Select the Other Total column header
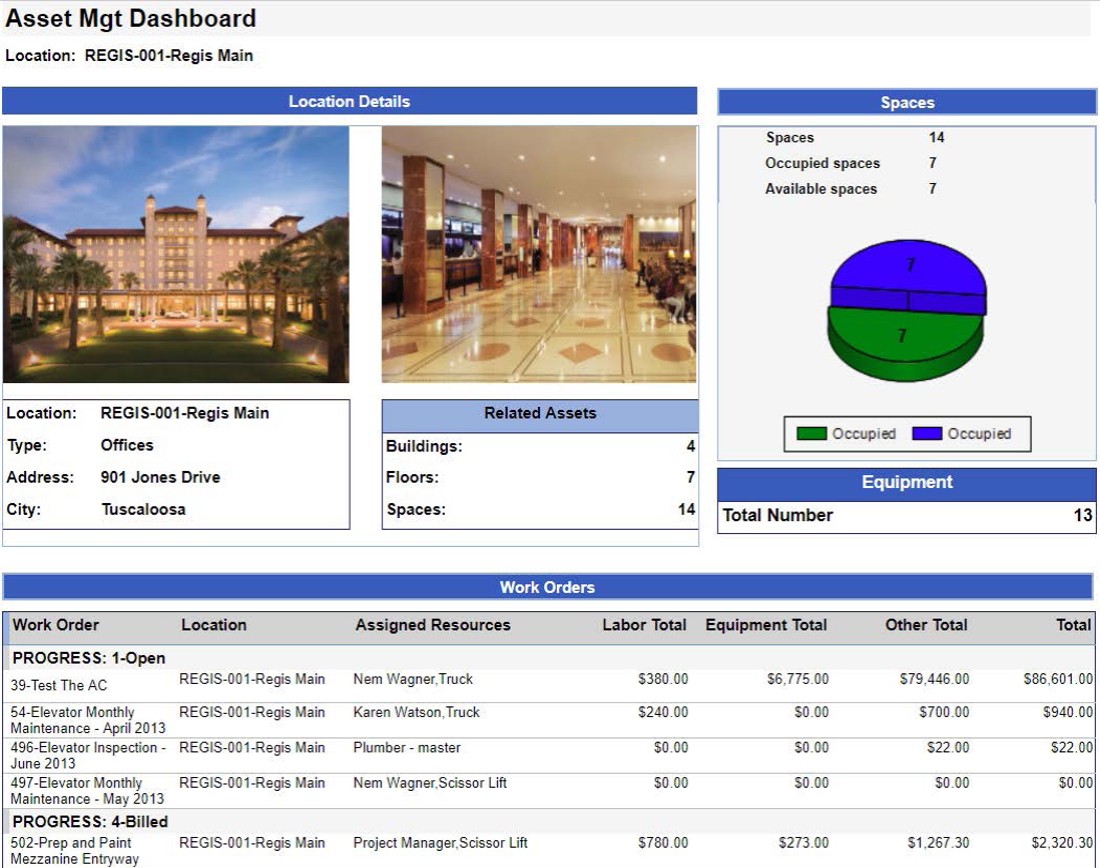 [x=926, y=625]
